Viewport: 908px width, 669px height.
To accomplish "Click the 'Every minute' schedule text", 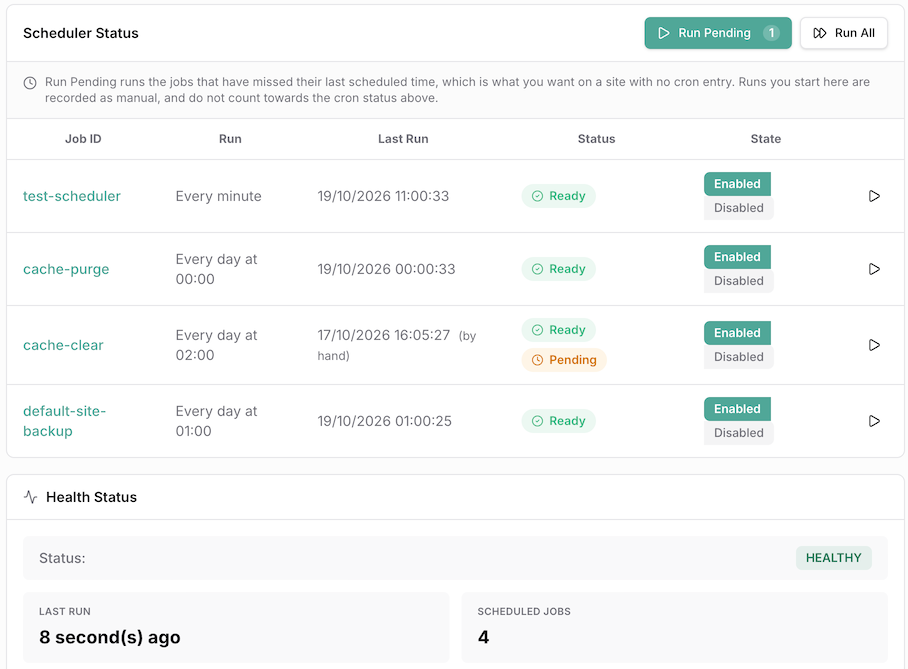I will coord(218,196).
